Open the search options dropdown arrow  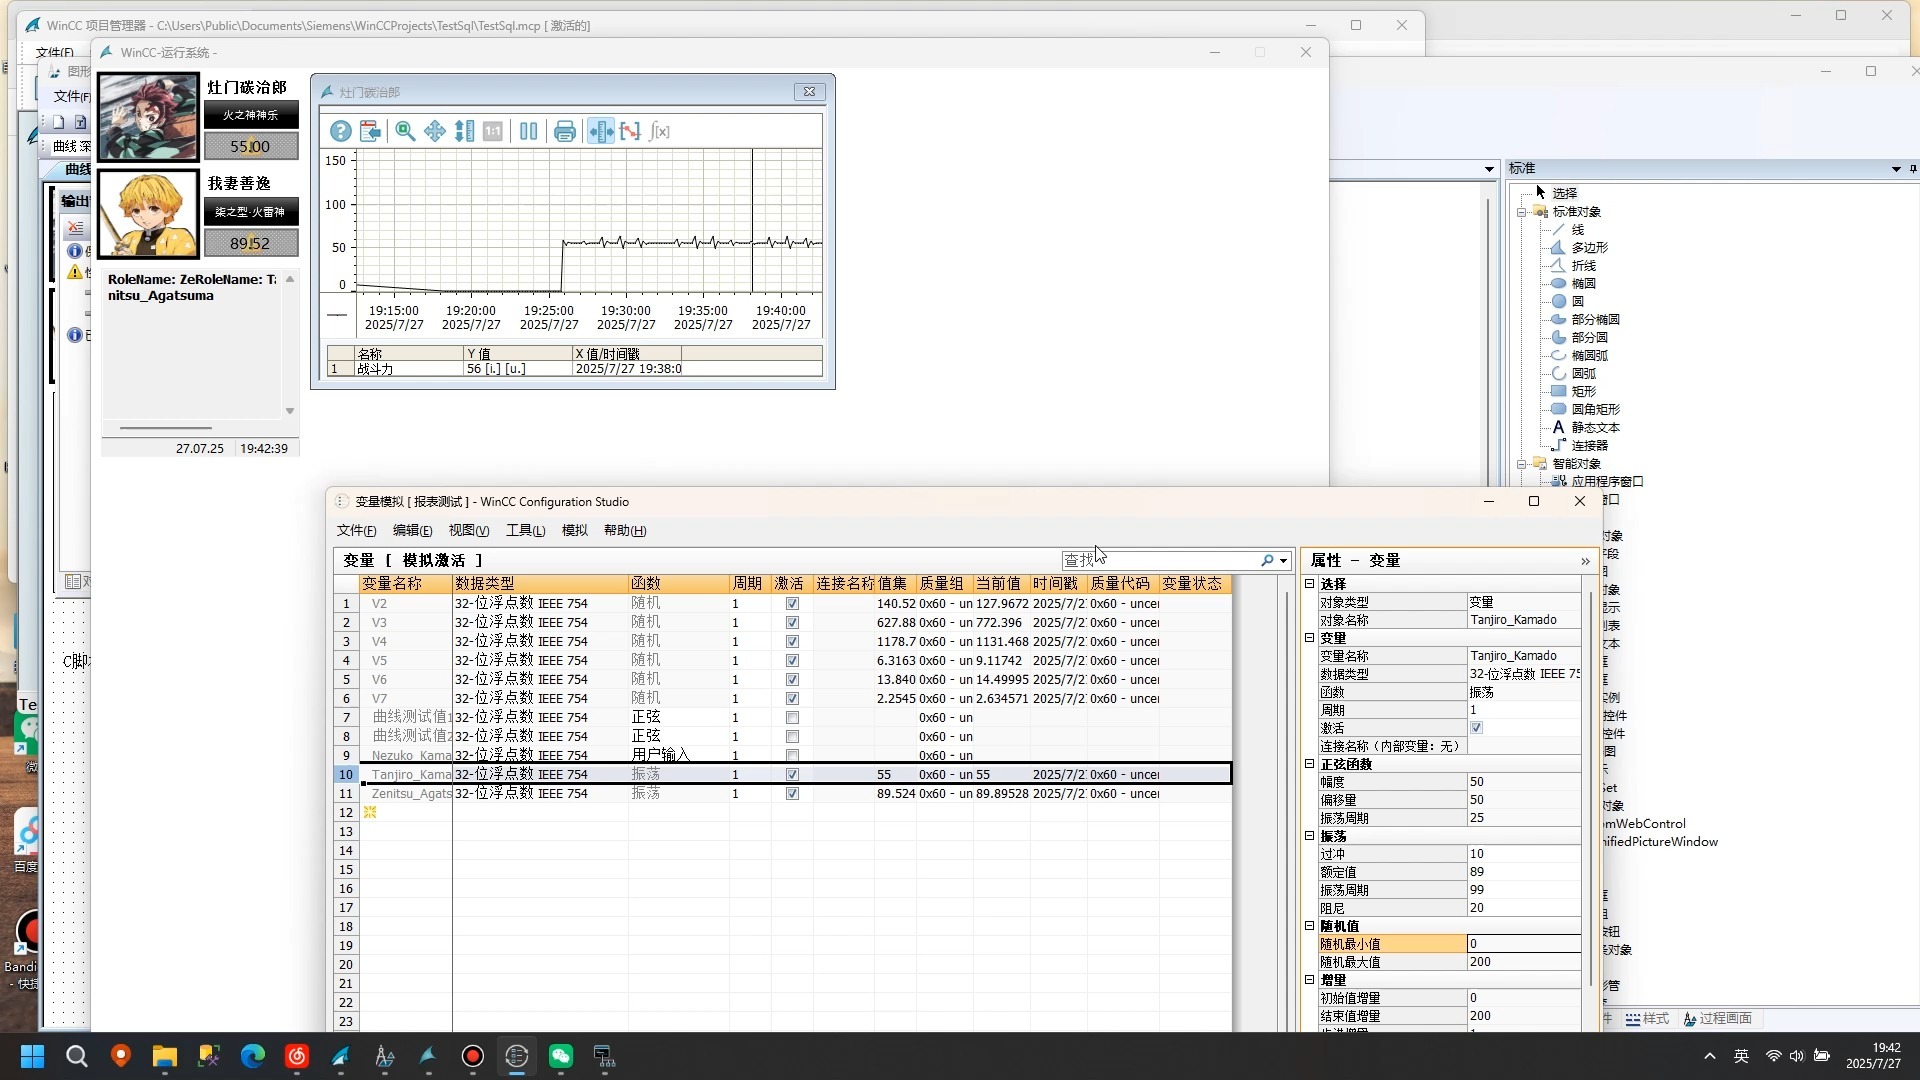(x=1283, y=561)
